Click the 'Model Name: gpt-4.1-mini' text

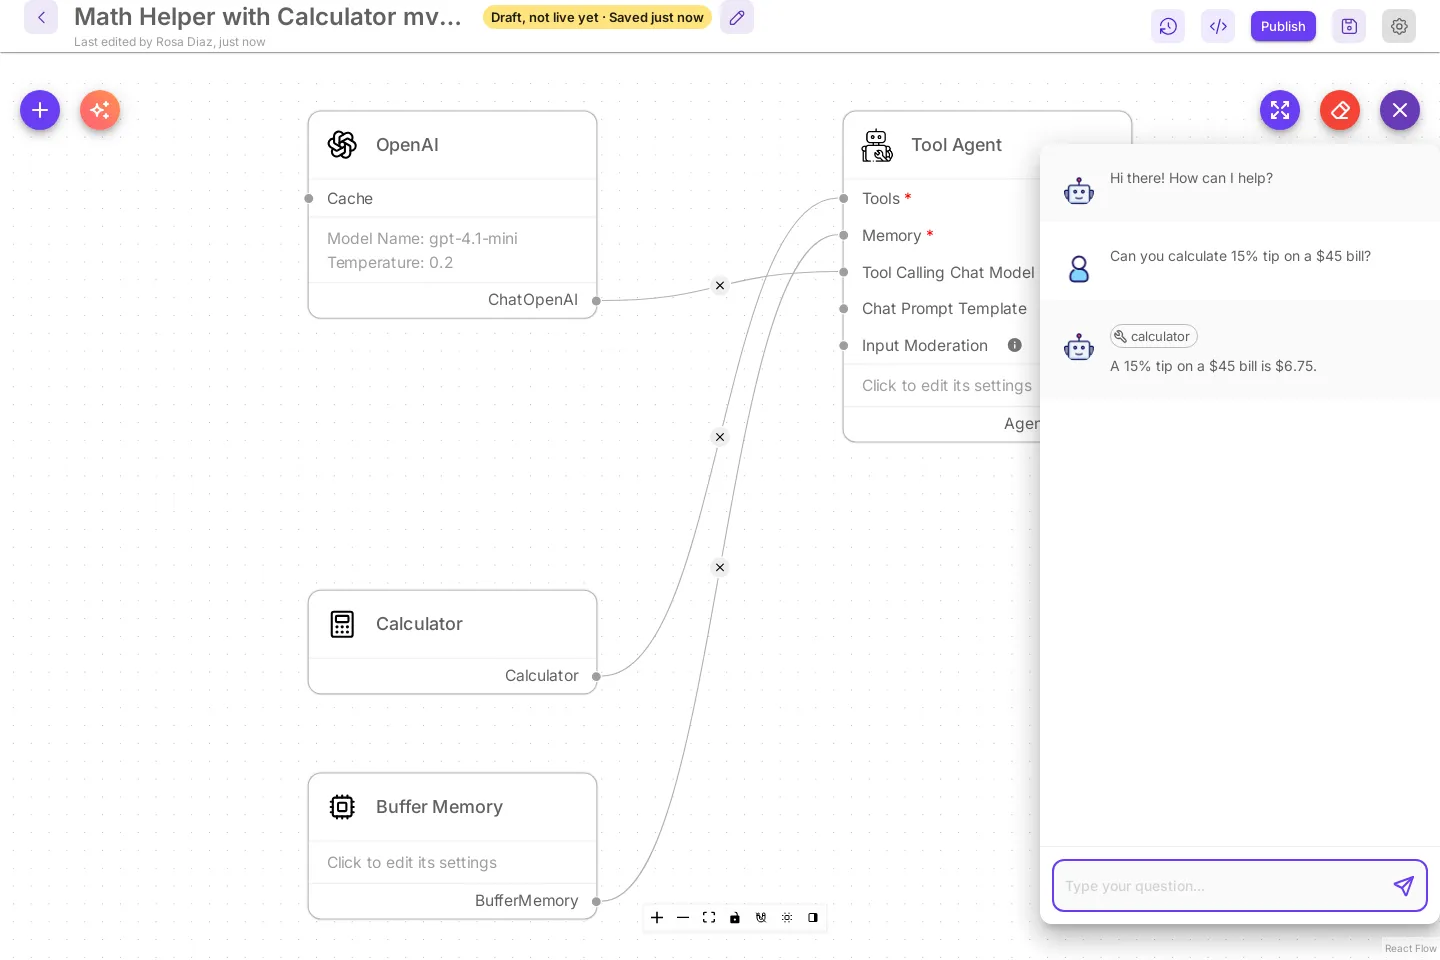click(422, 239)
